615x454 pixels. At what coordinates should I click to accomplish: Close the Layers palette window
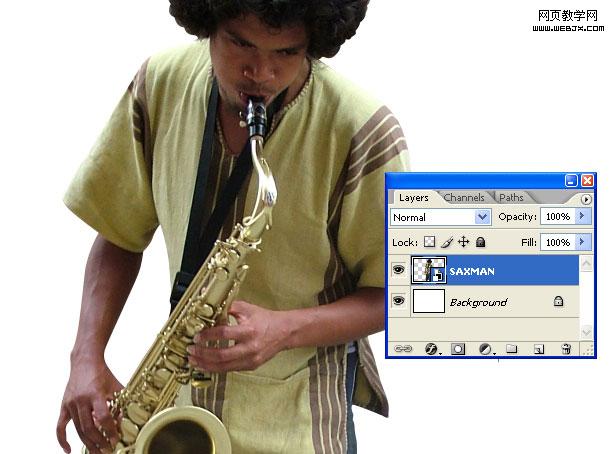coord(587,180)
